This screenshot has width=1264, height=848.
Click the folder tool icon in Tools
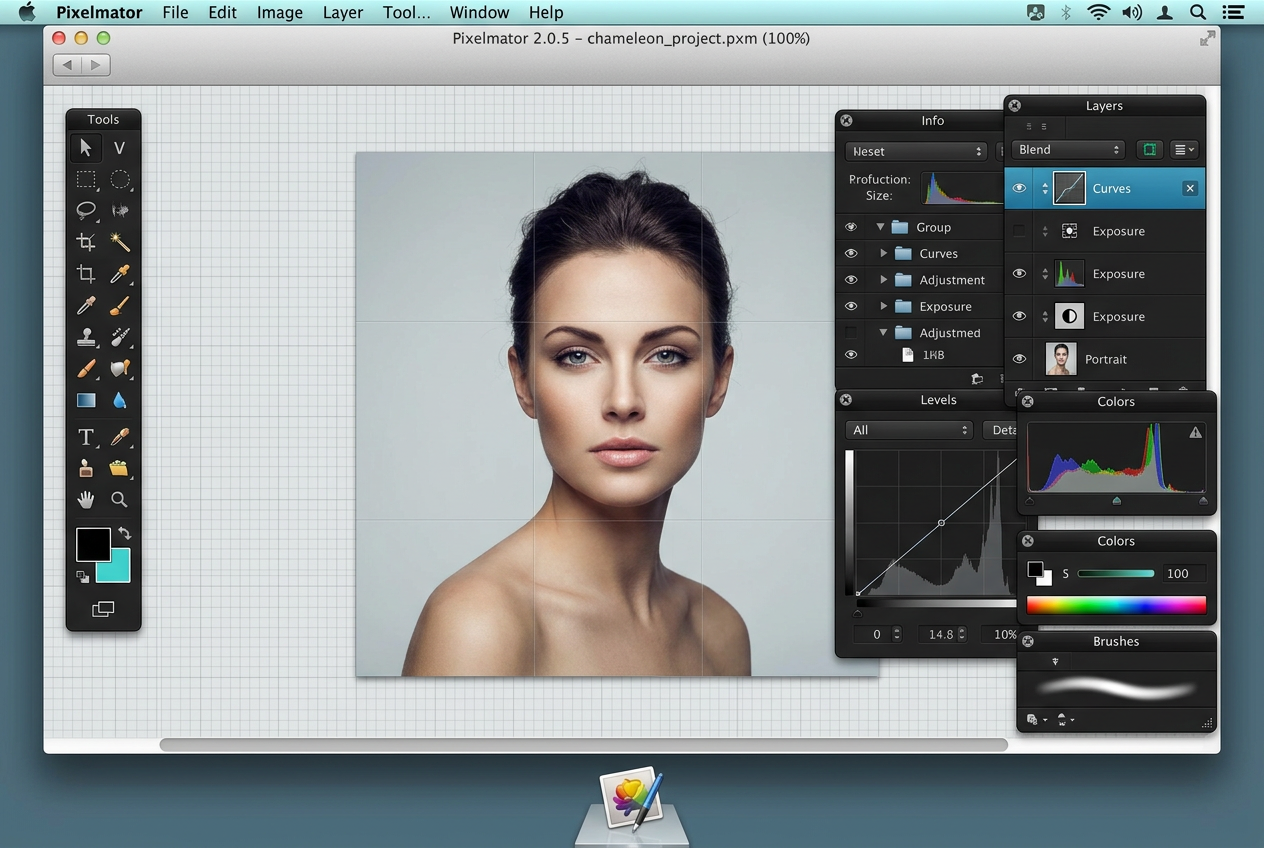(x=119, y=468)
